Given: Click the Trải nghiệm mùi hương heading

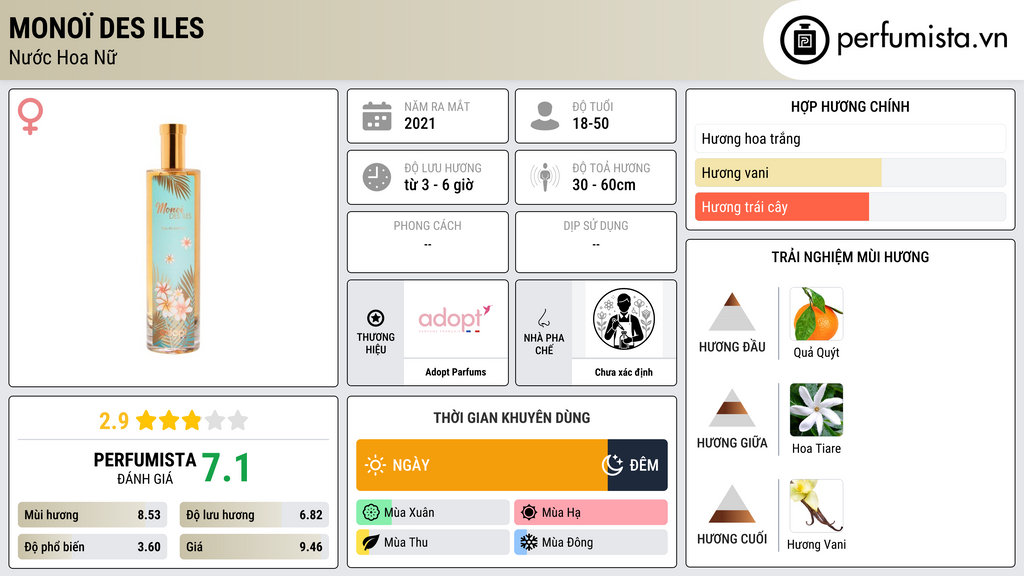Looking at the screenshot, I should [850, 257].
